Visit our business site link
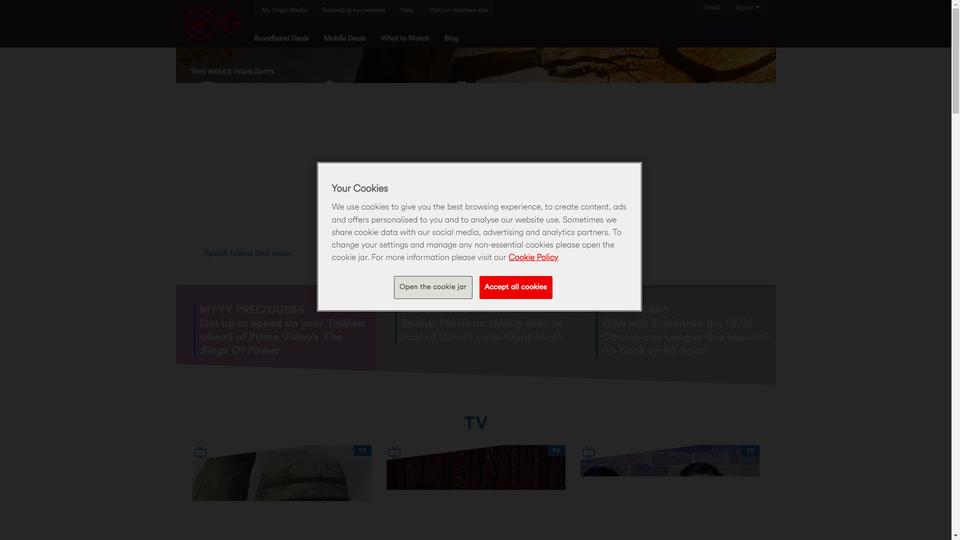 pos(458,10)
